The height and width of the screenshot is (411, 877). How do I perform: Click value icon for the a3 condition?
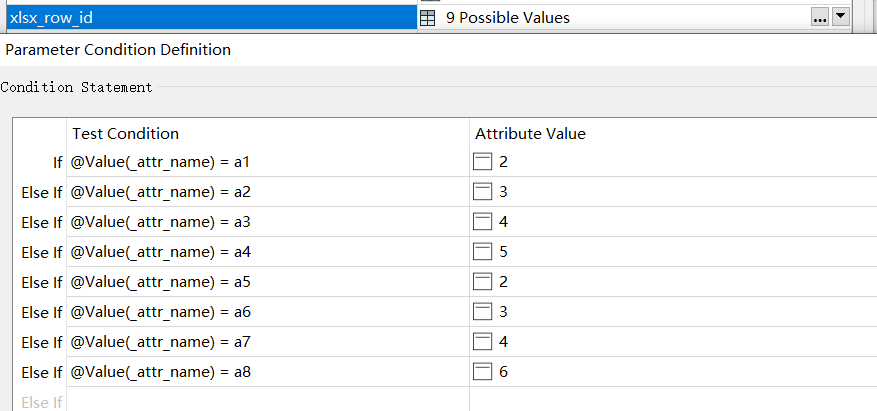tap(483, 222)
